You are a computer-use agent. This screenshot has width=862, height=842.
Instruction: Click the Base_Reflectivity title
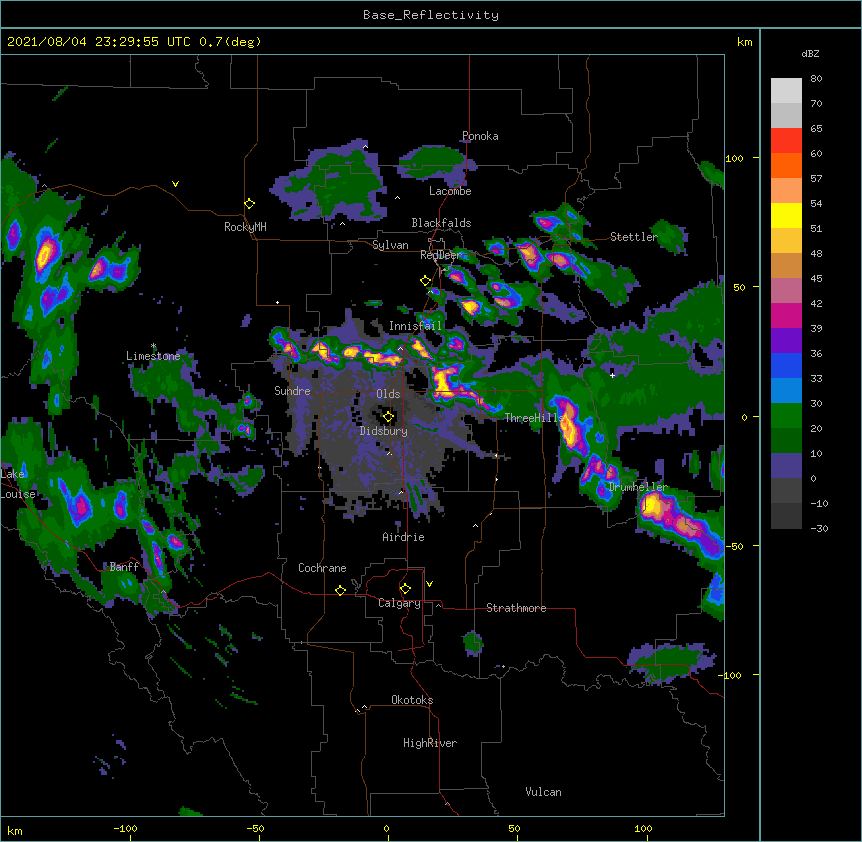click(431, 15)
